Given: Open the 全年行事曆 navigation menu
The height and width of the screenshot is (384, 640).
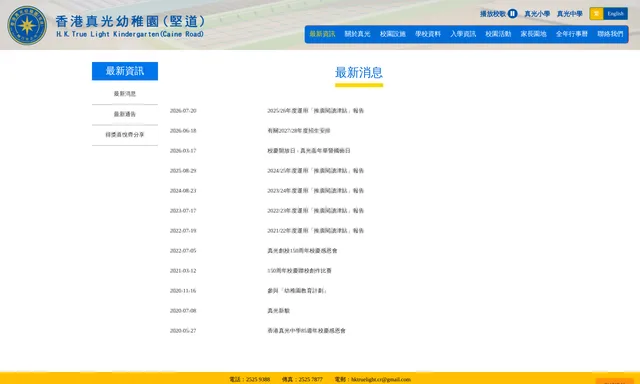Looking at the screenshot, I should pyautogui.click(x=571, y=34).
